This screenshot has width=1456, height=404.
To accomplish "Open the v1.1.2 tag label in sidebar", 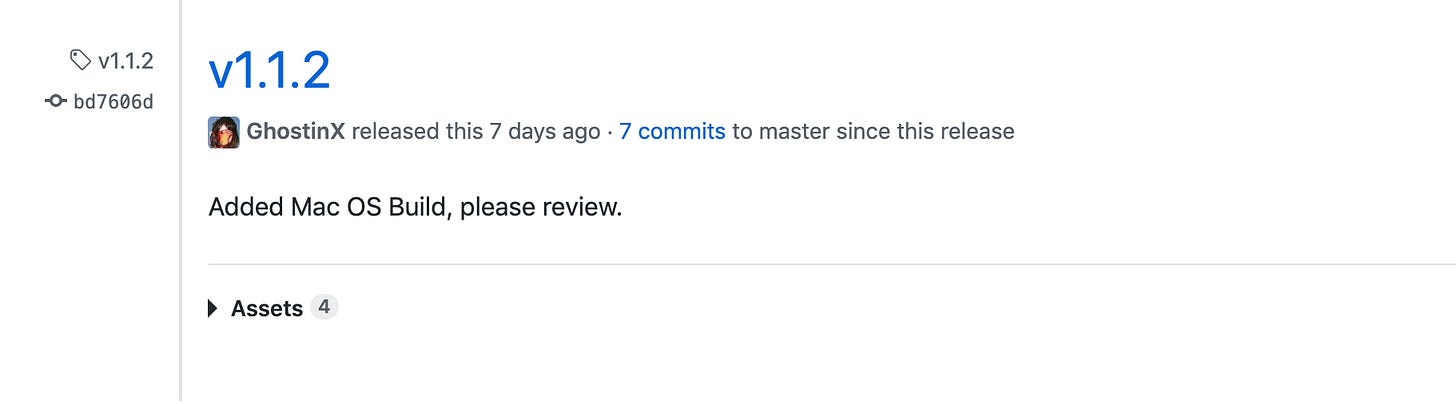I will pyautogui.click(x=125, y=61).
